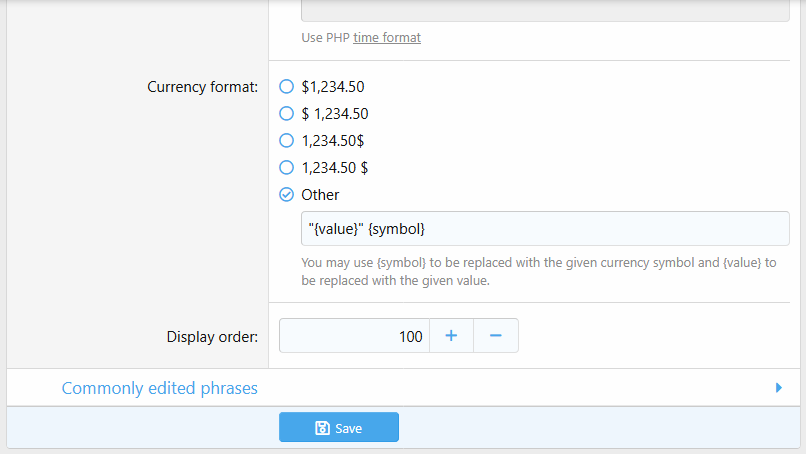
Task: Decrease display order with the minus button
Action: point(495,336)
